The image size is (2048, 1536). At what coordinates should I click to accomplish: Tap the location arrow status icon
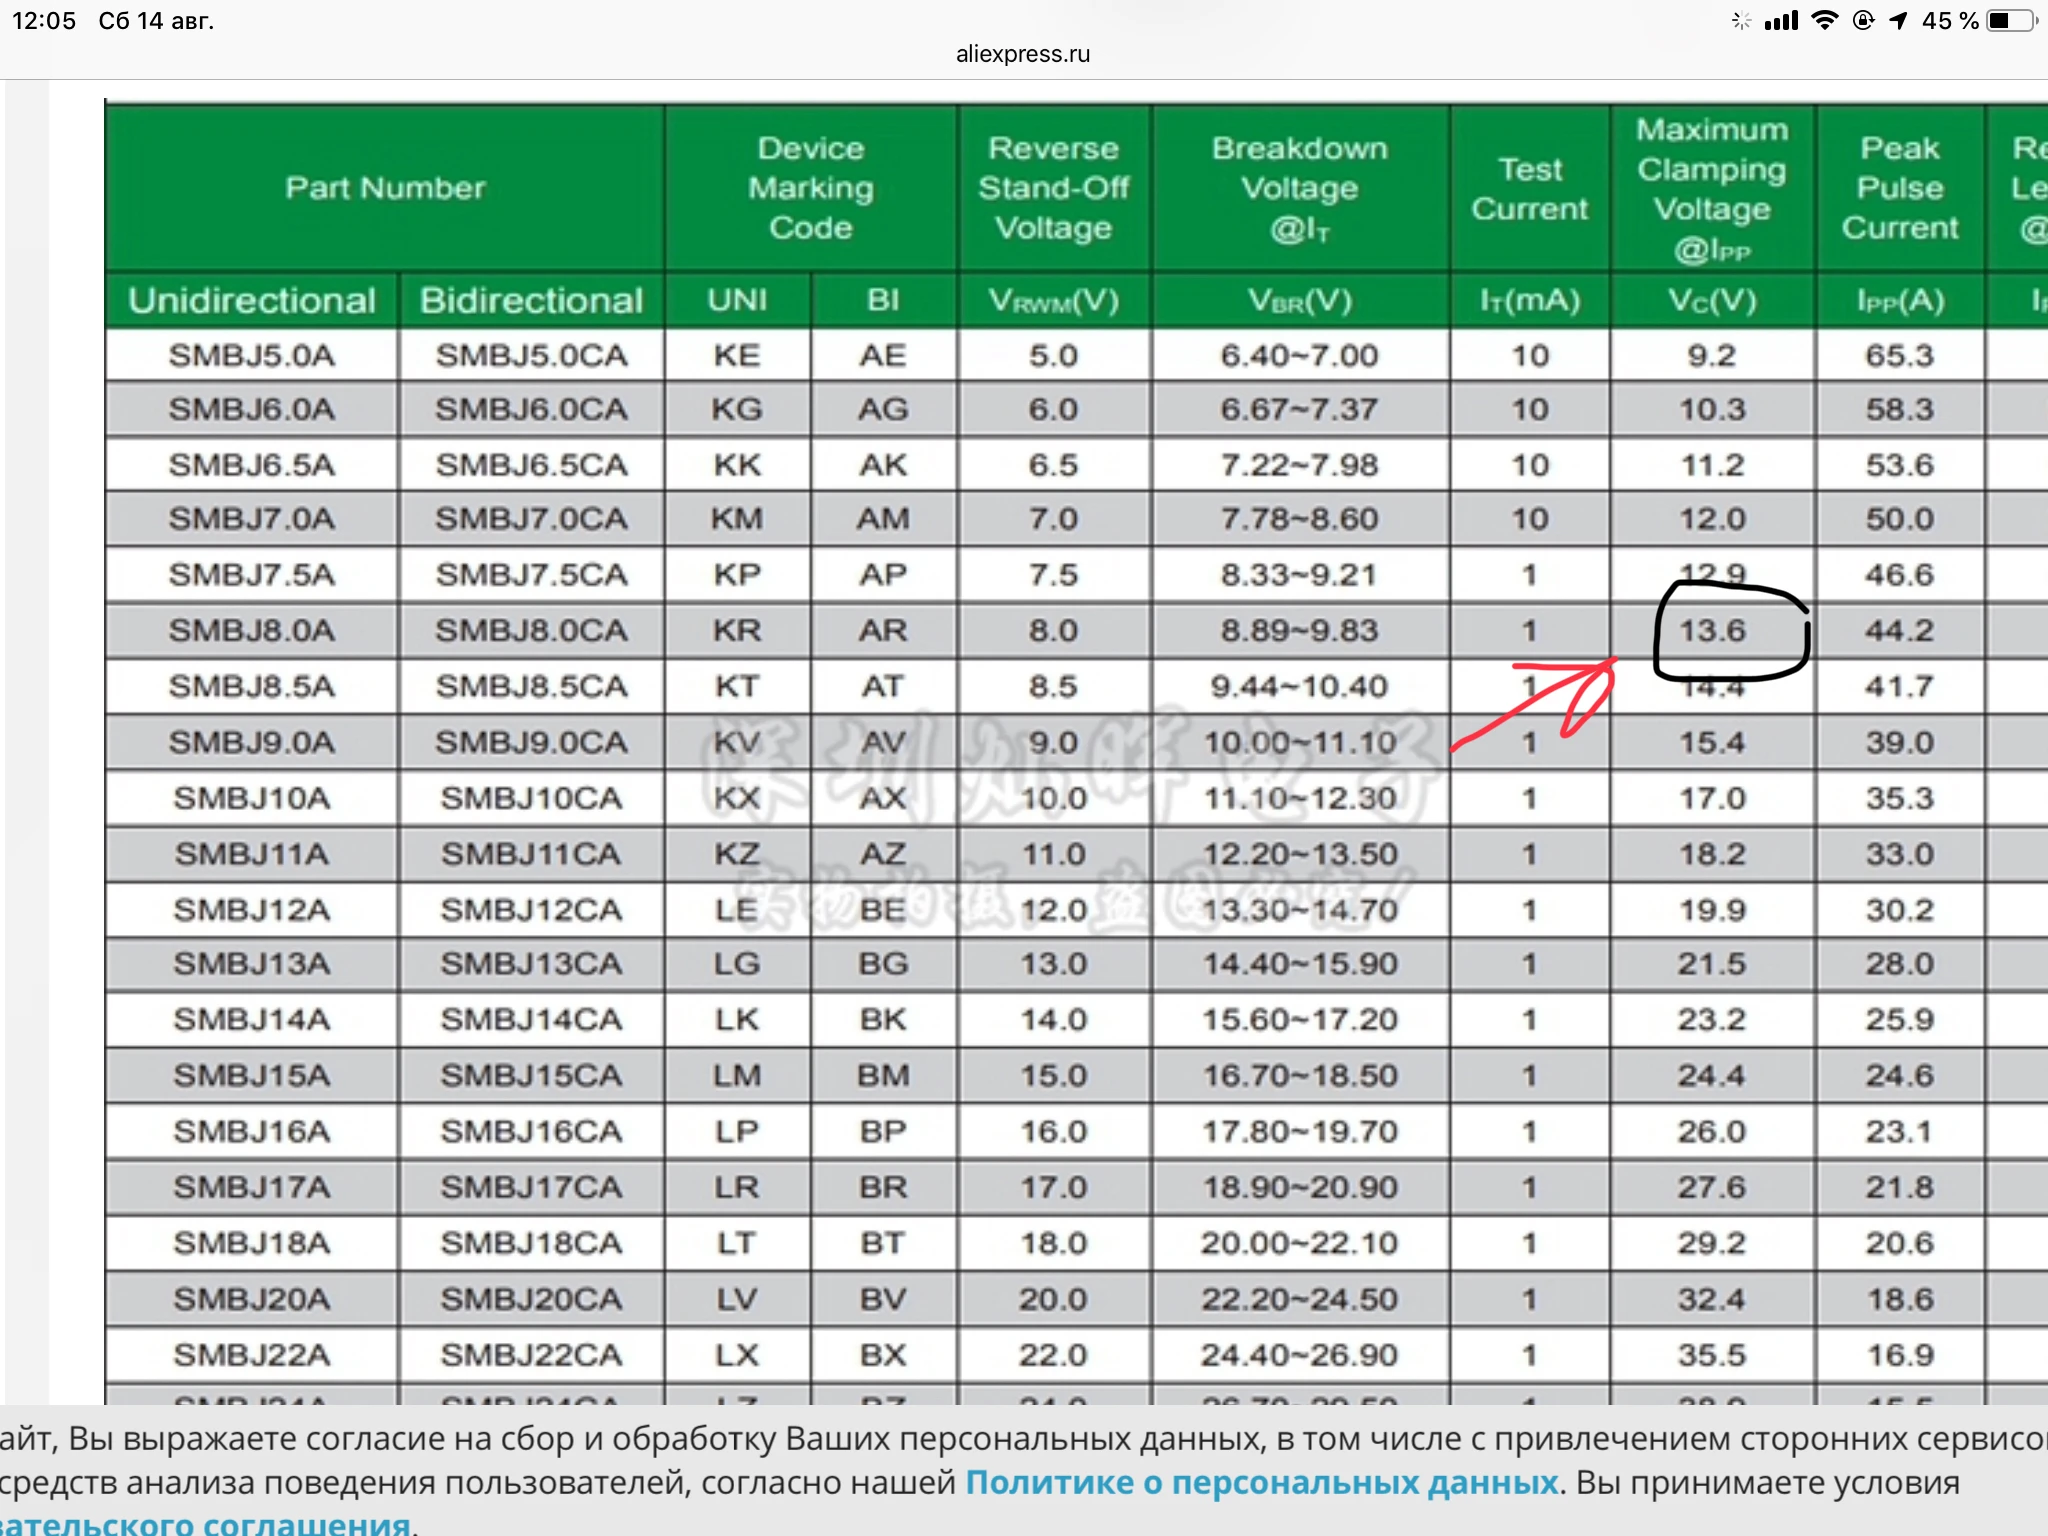coord(1898,21)
